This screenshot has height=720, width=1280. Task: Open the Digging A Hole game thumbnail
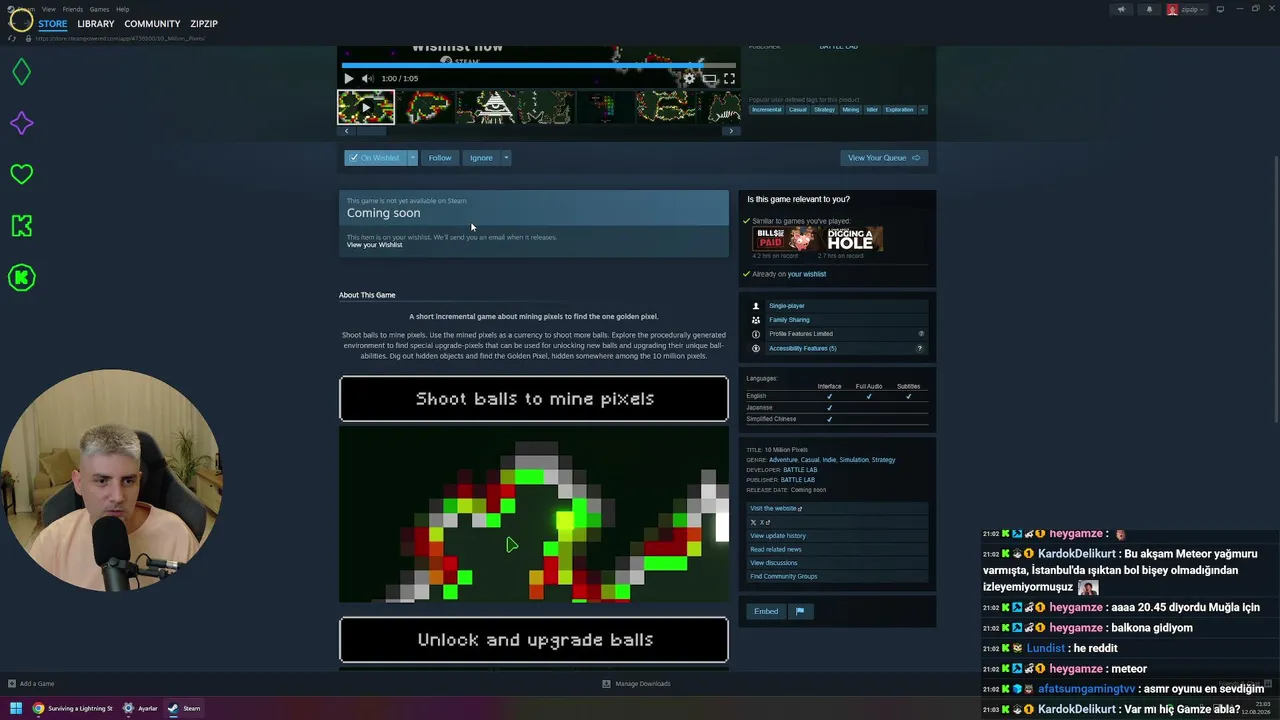[x=851, y=239]
